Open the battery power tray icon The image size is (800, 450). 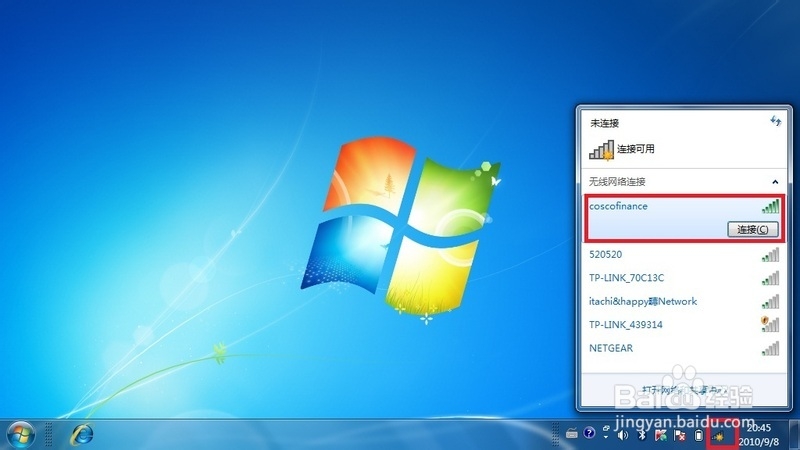(x=698, y=435)
